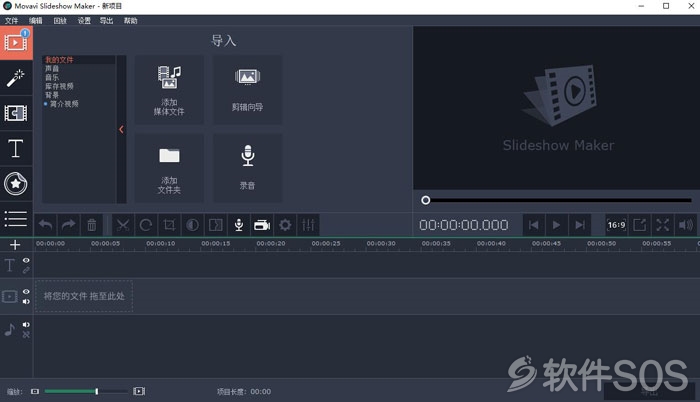
Task: Select 背景 in the import list
Action: 52,95
